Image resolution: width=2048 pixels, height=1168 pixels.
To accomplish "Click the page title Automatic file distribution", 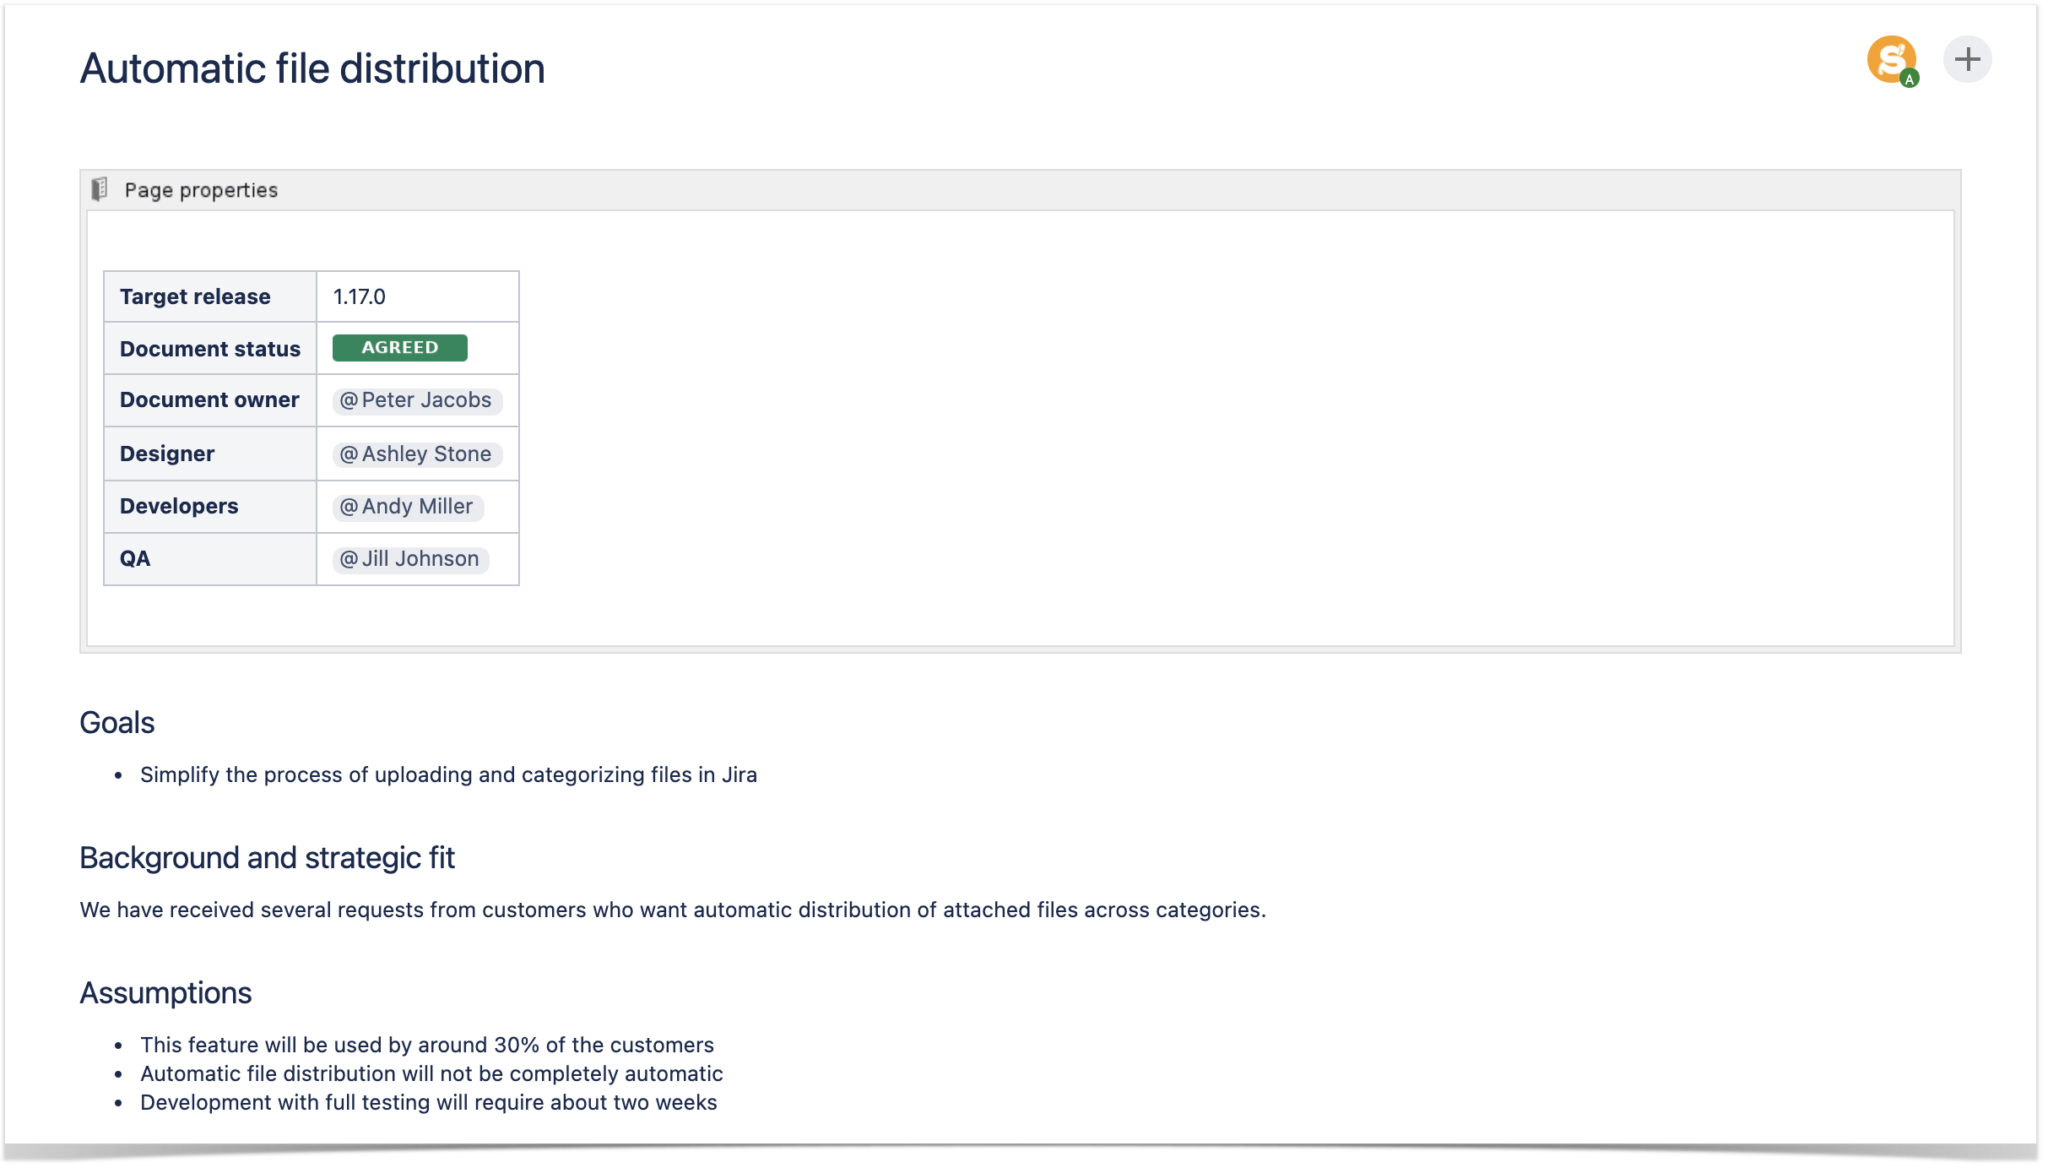I will [312, 68].
